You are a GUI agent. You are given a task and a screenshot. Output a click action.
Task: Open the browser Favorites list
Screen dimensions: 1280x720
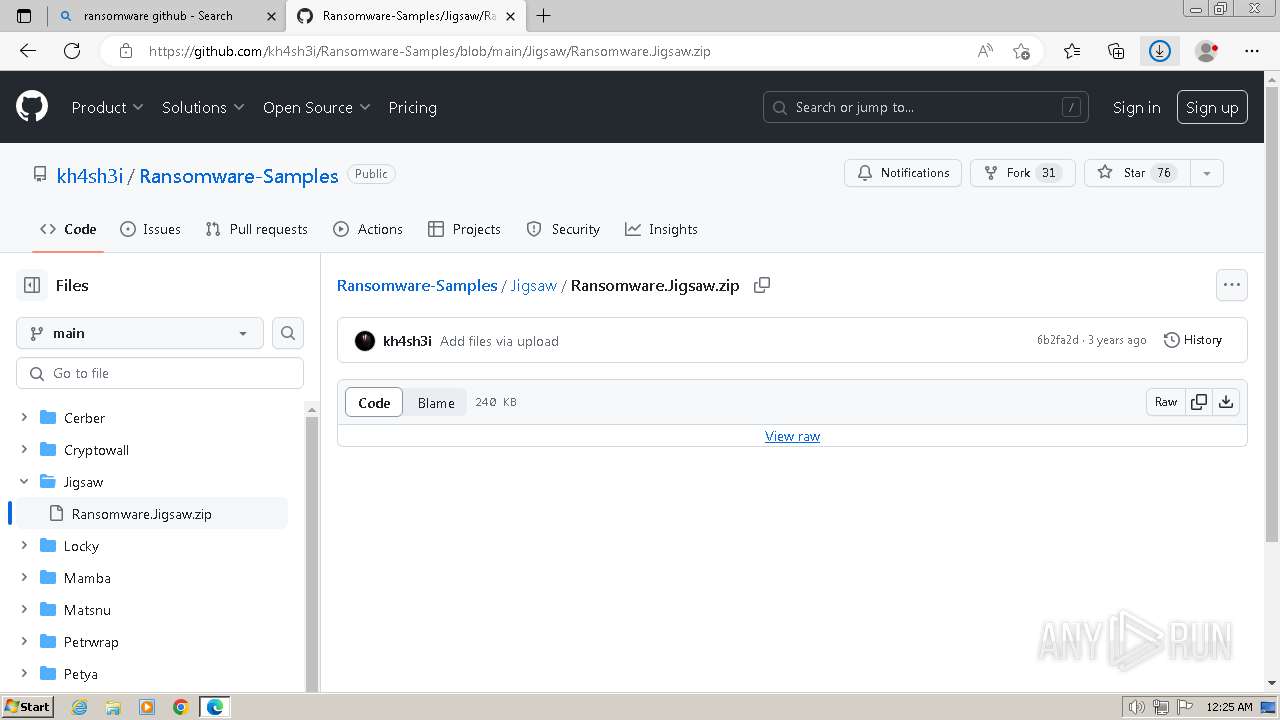coord(1072,51)
